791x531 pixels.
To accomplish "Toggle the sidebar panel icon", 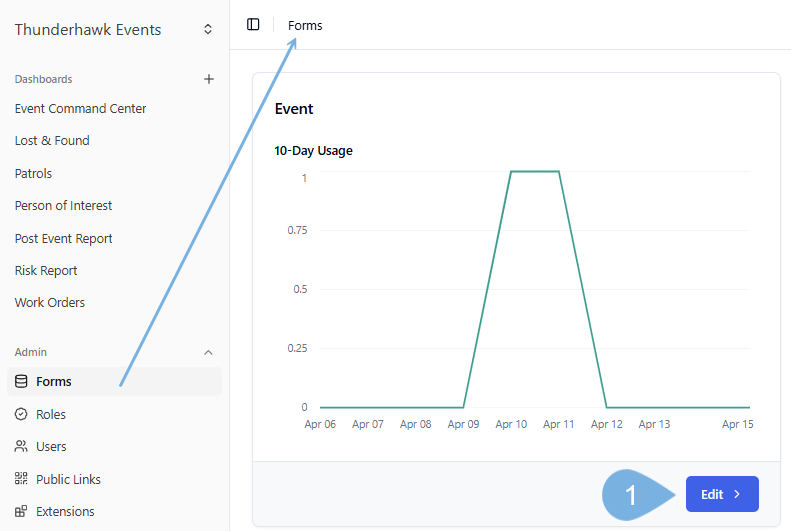I will coord(253,25).
